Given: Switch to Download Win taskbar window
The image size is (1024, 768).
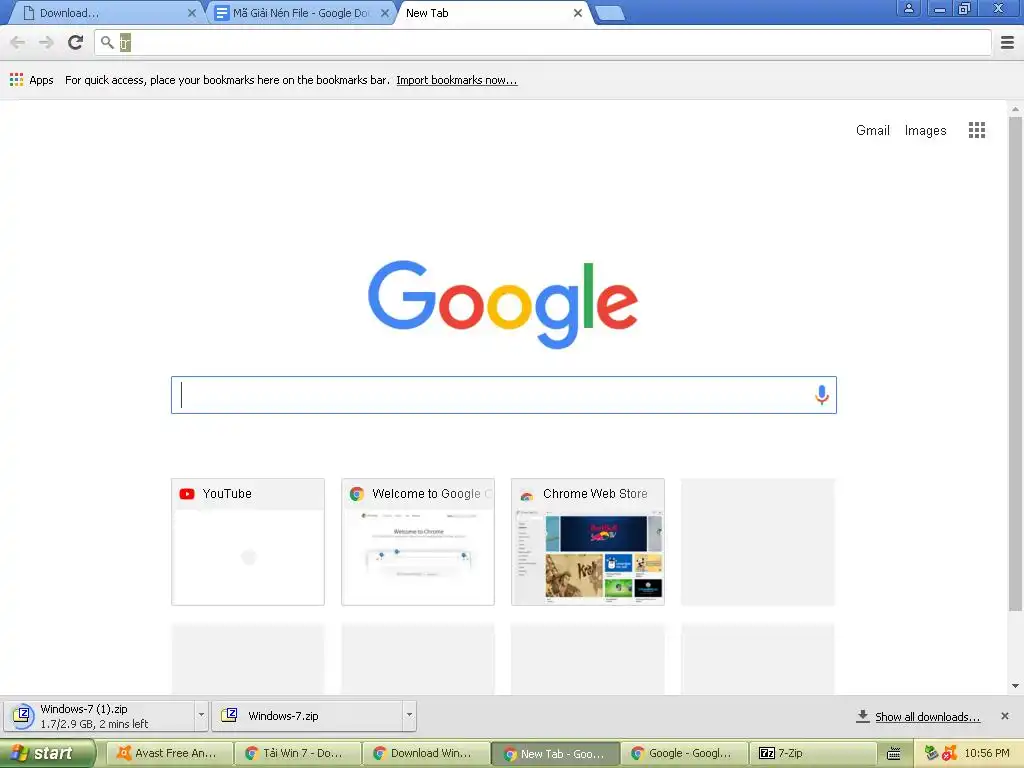Looking at the screenshot, I should [x=426, y=754].
